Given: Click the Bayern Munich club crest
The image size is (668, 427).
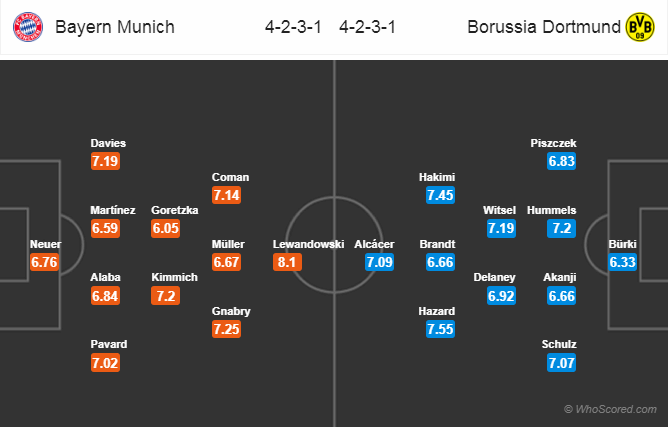Looking at the screenshot, I should pos(28,27).
